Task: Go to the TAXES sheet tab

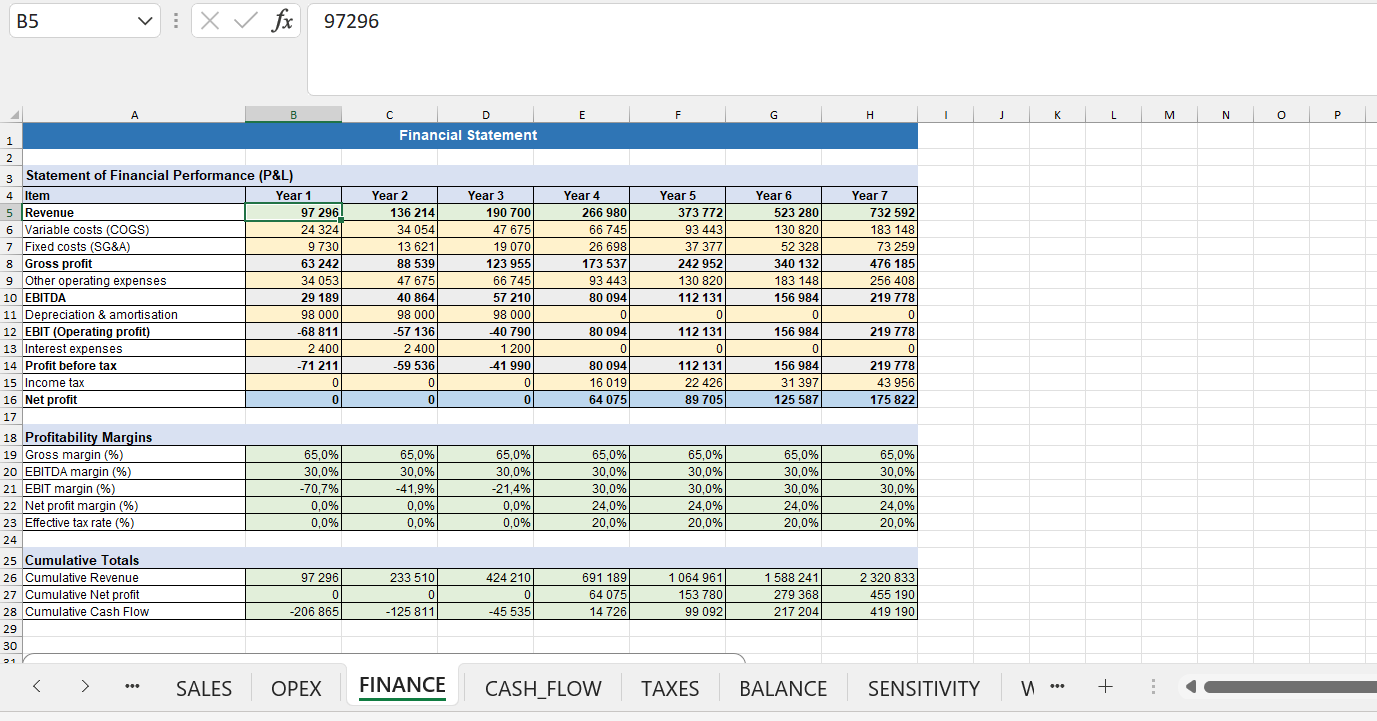Action: [x=670, y=688]
